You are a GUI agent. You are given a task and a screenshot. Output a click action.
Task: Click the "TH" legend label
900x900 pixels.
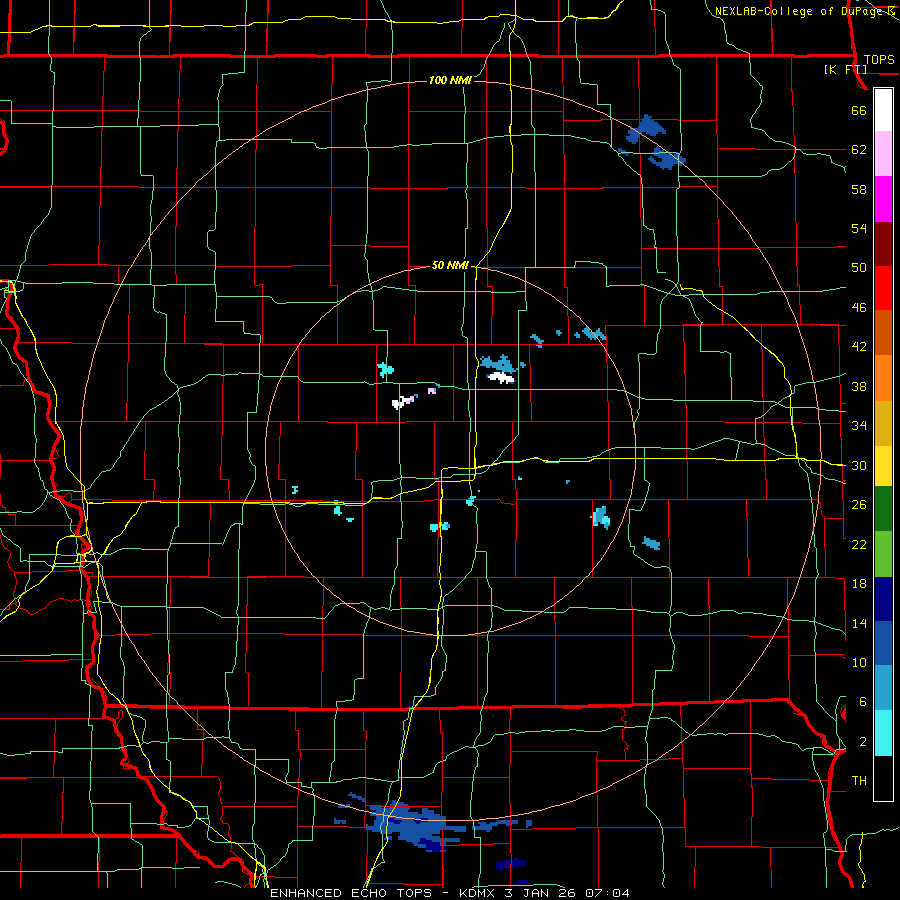(x=859, y=781)
